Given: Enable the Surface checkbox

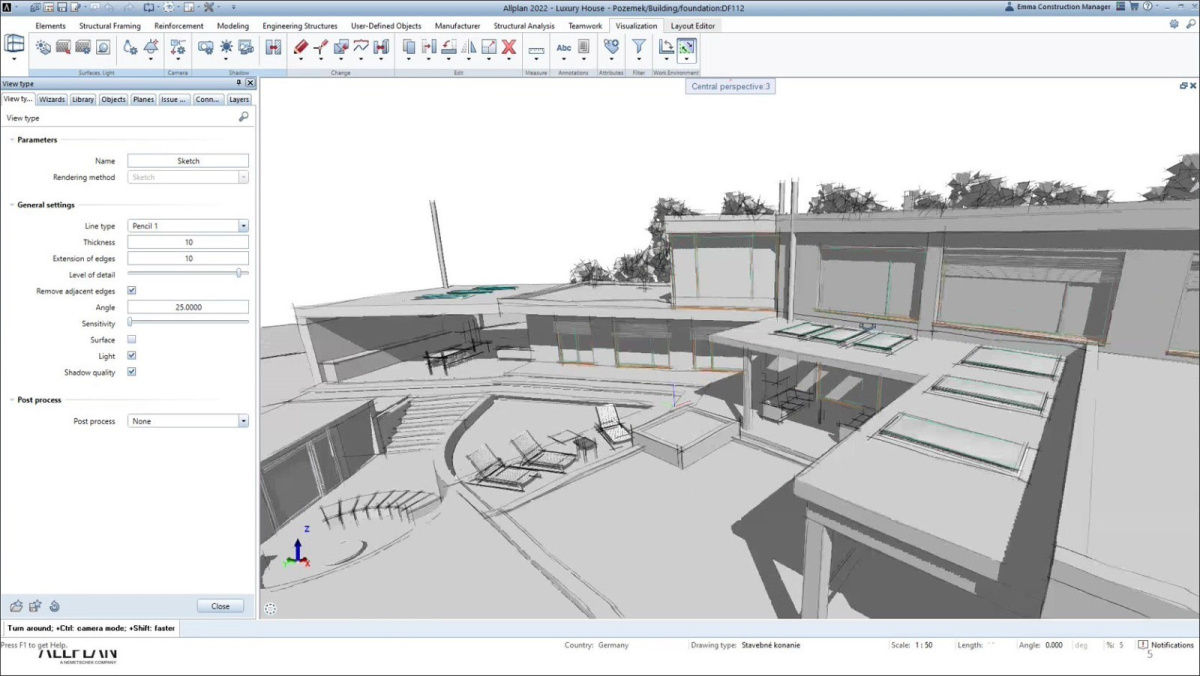Looking at the screenshot, I should click(132, 340).
